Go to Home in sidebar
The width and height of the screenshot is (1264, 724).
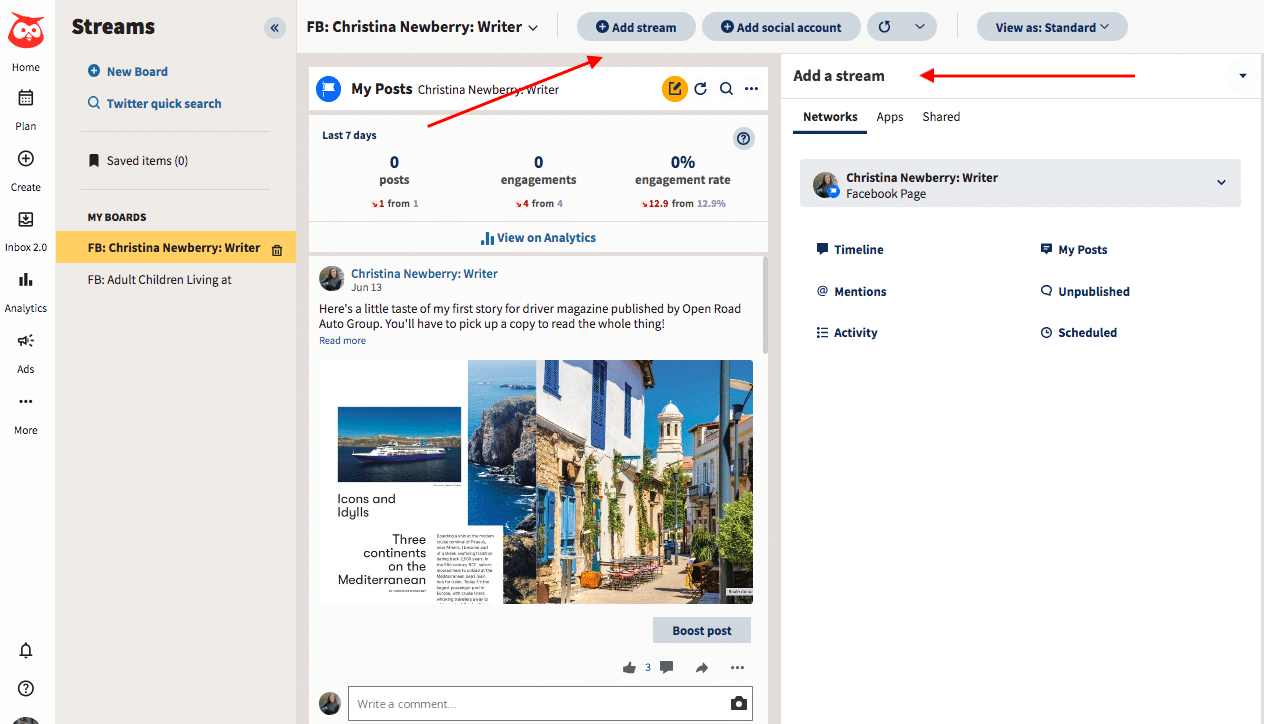(x=26, y=67)
